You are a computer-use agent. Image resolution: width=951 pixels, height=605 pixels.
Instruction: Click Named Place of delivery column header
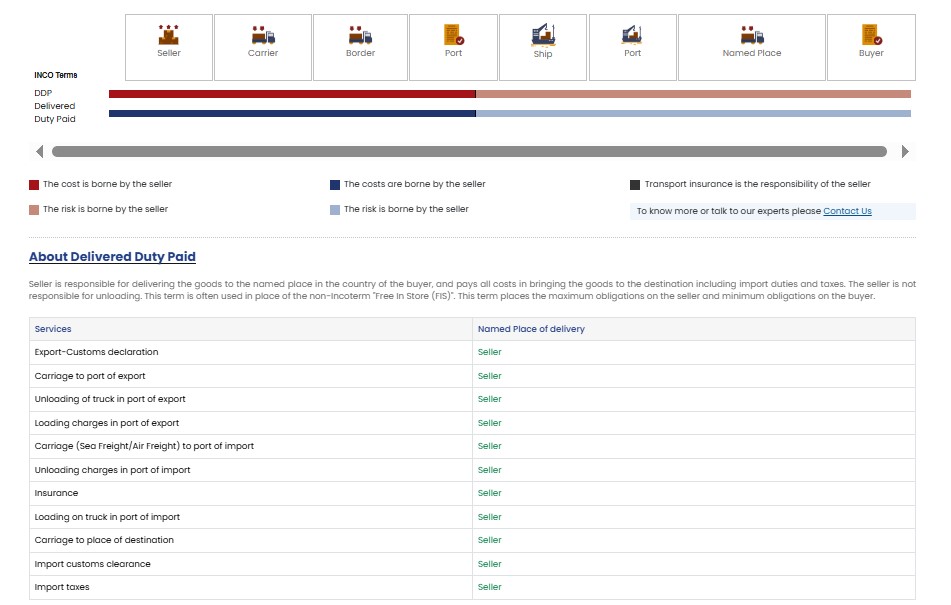pos(531,329)
